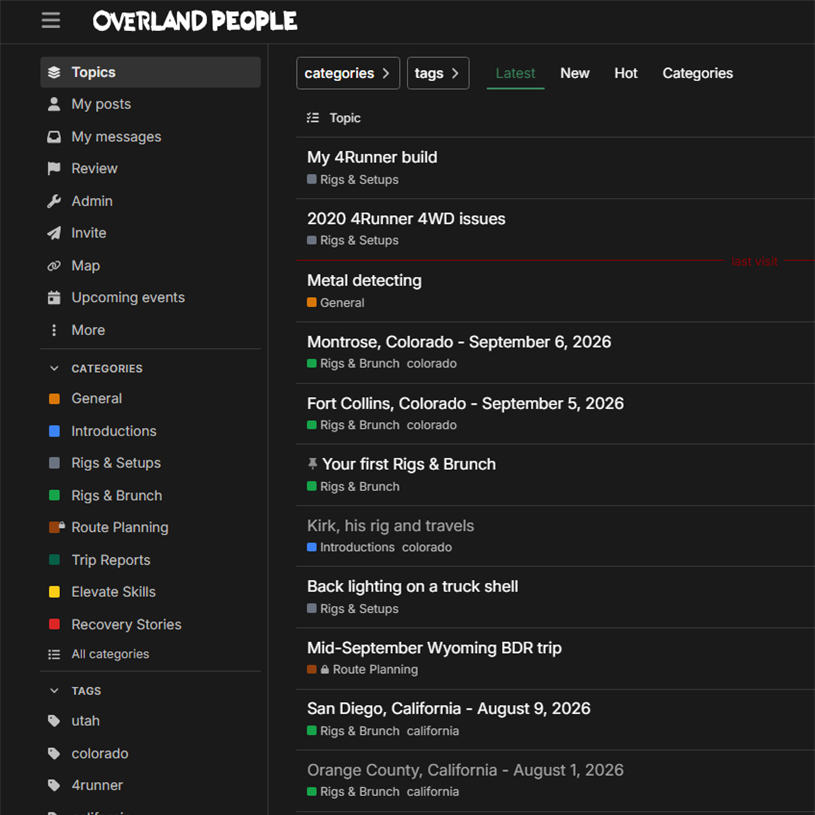Open '2020 4Runner 4WD issues' topic
815x815 pixels.
coord(406,219)
